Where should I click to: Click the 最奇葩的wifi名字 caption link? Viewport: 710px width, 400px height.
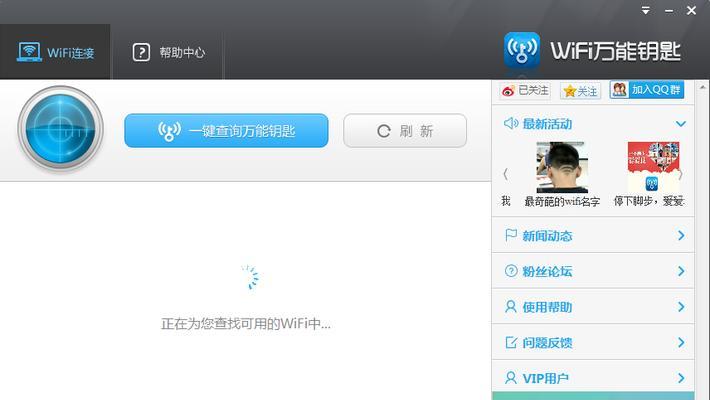[x=562, y=201]
